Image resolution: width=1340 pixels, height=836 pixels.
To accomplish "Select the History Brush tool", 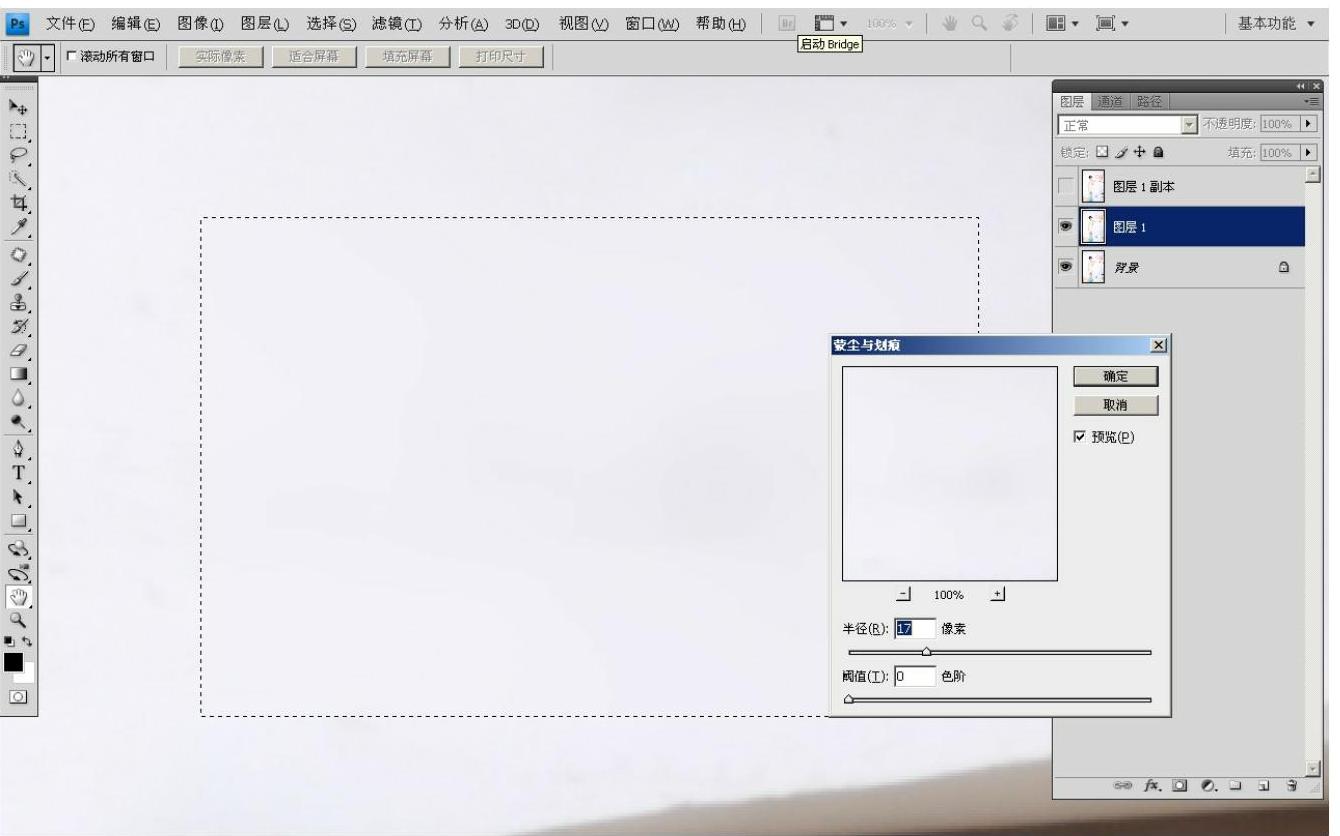I will [18, 326].
